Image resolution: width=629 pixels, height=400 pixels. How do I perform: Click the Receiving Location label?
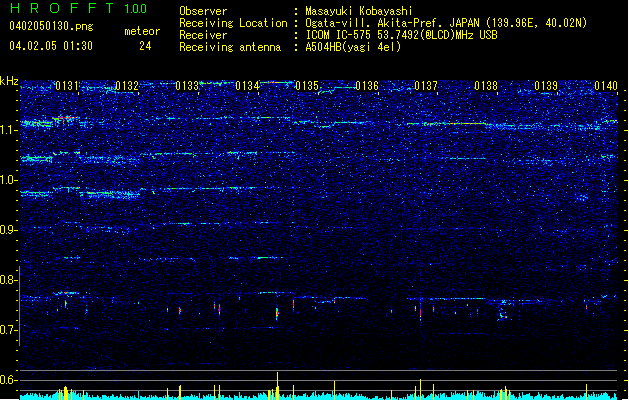tap(233, 23)
